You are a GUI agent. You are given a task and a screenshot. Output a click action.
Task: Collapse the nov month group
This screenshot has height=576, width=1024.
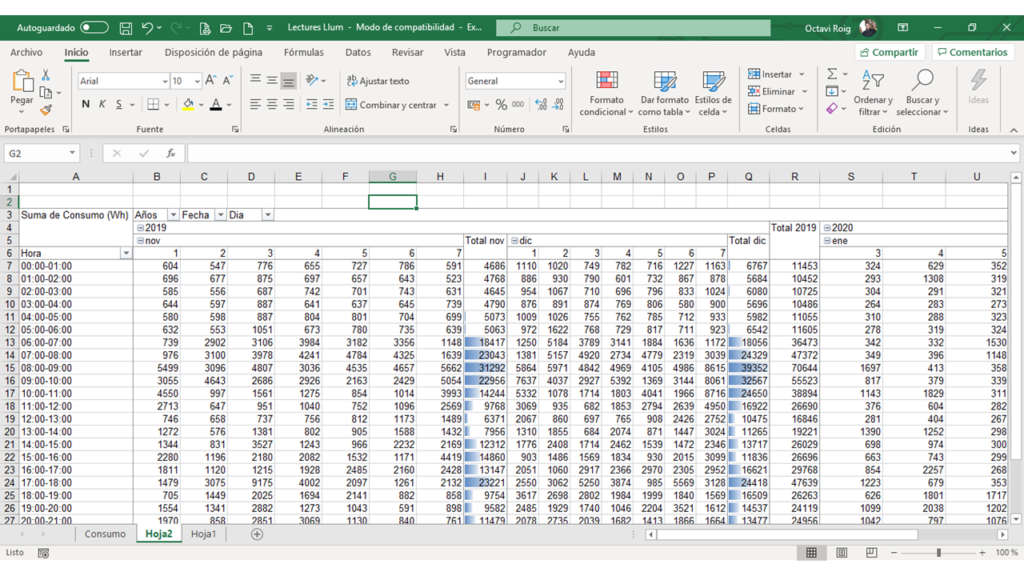[140, 241]
